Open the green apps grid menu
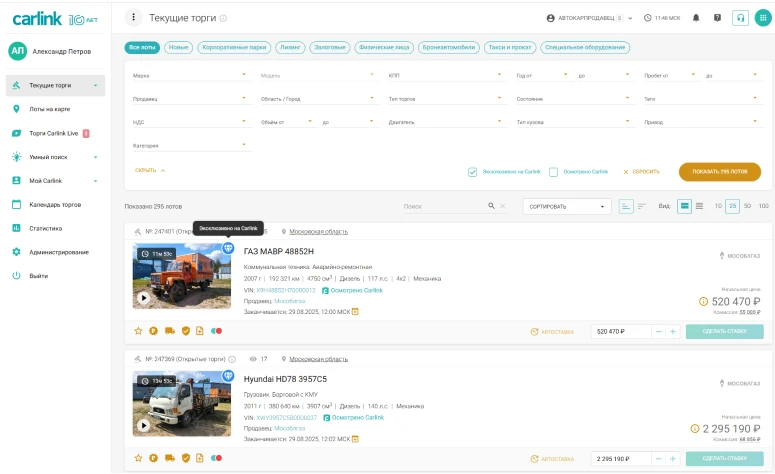The image size is (775, 474). click(761, 18)
